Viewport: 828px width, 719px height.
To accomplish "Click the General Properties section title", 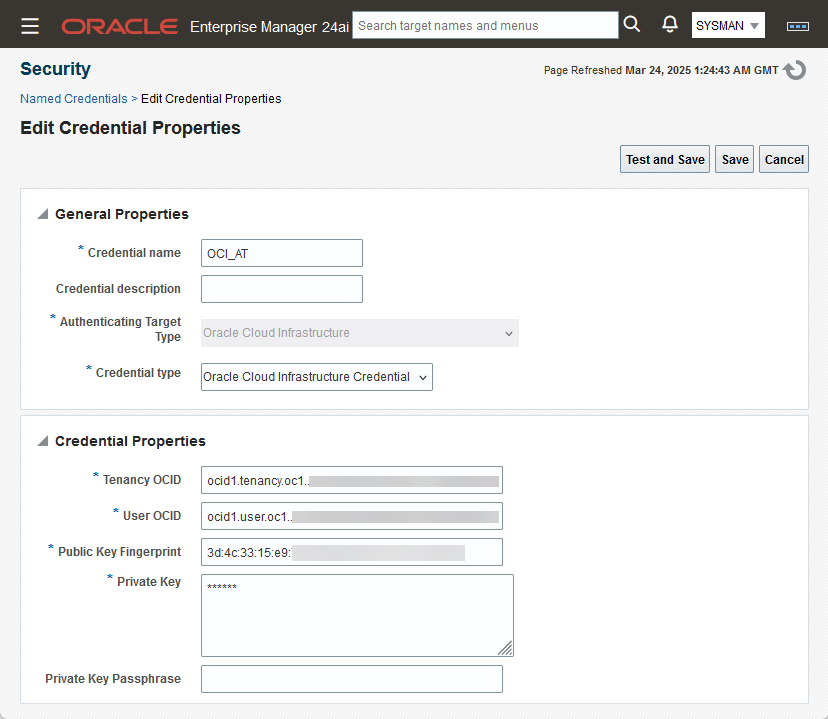I will tap(121, 214).
